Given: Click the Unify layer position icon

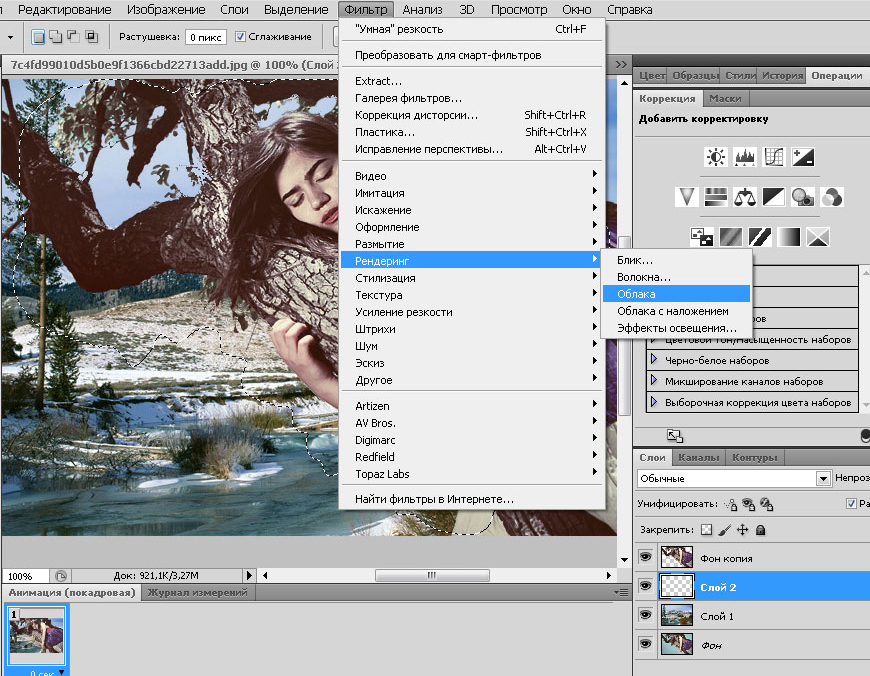Looking at the screenshot, I should coord(731,504).
